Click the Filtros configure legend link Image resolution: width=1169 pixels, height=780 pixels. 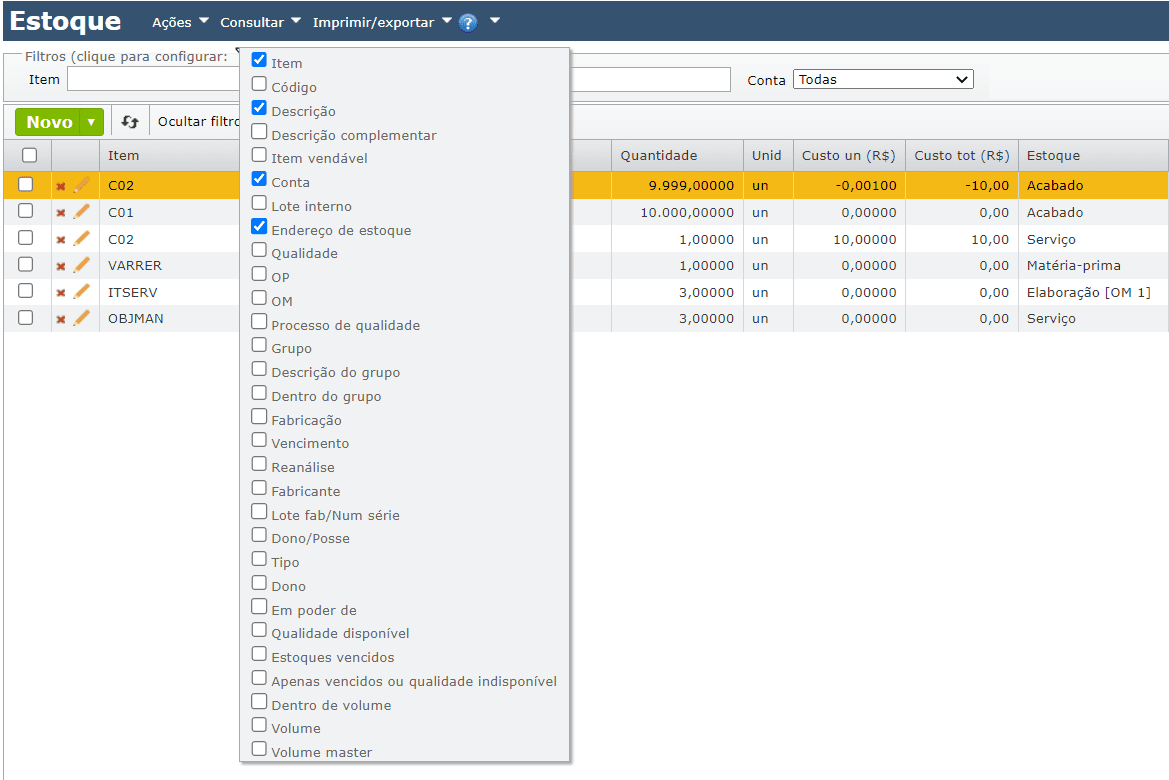pos(126,56)
